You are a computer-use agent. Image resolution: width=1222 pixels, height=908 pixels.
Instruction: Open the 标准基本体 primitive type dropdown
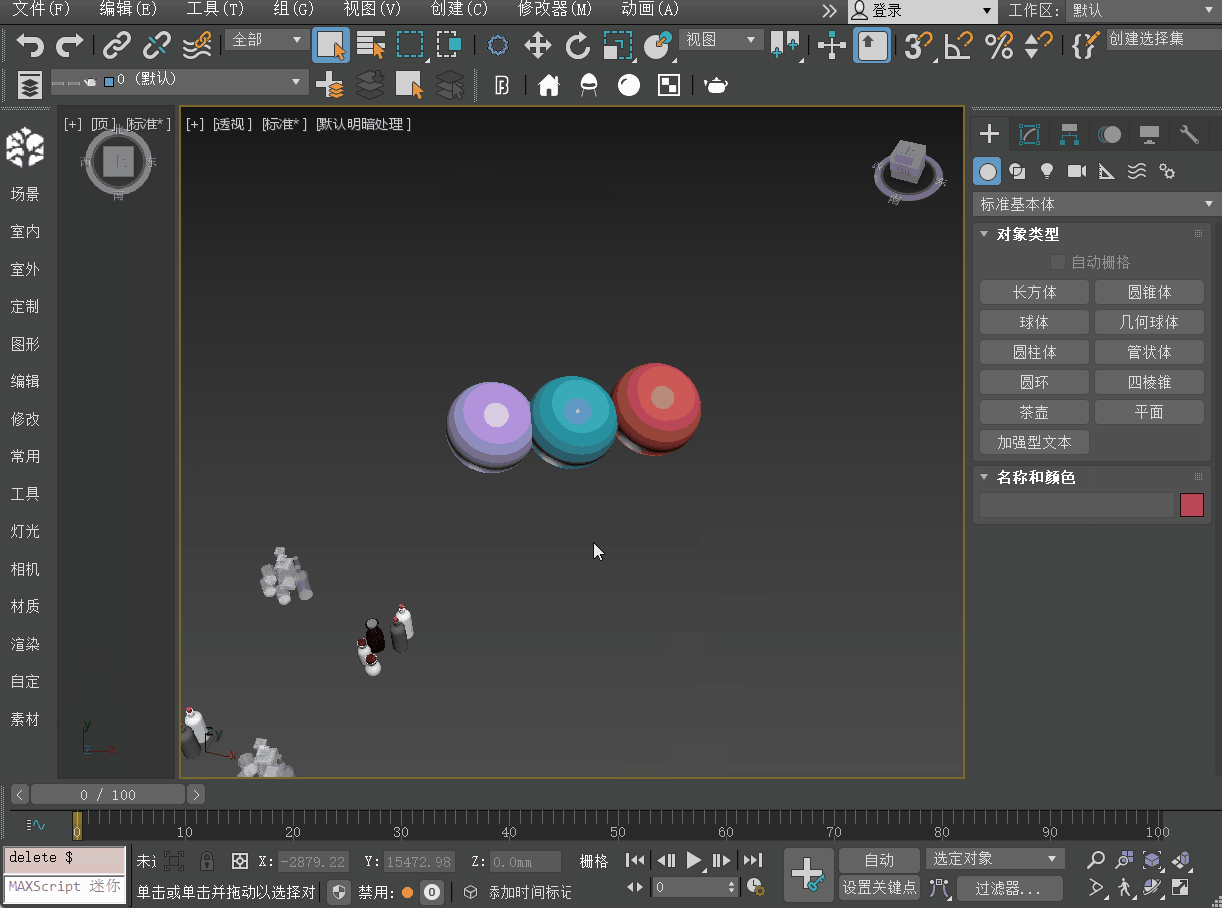1096,204
